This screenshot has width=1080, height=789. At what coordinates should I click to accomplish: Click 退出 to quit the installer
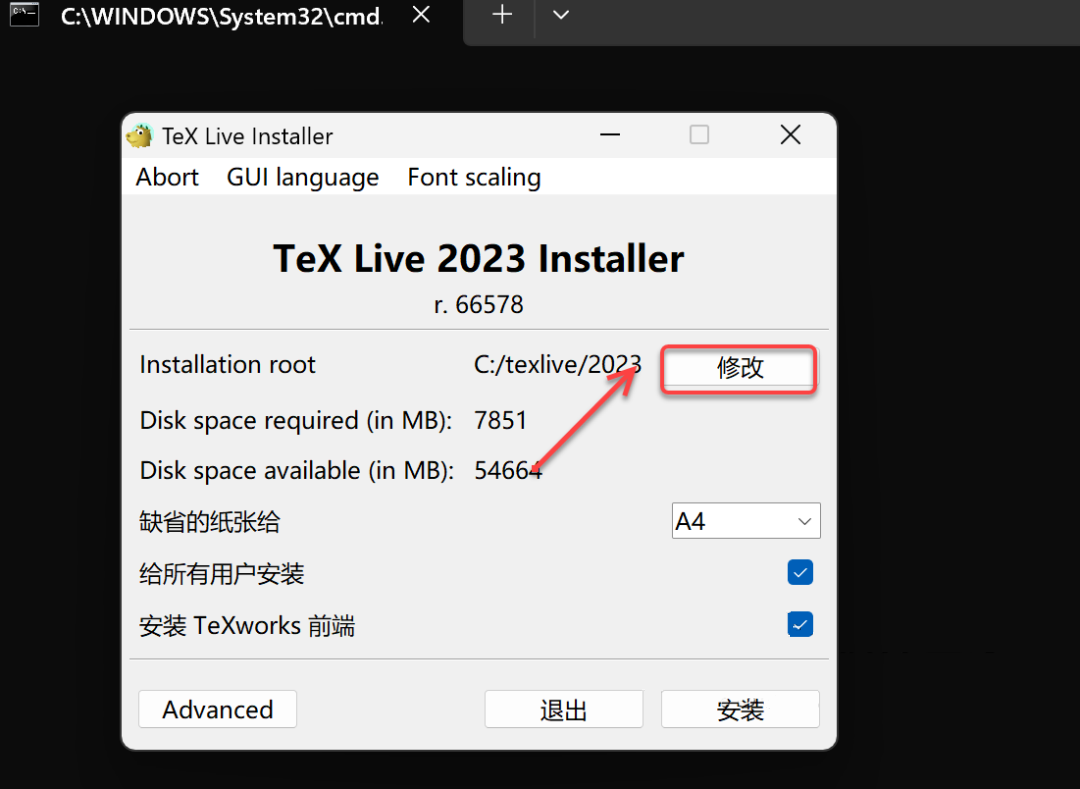(563, 709)
